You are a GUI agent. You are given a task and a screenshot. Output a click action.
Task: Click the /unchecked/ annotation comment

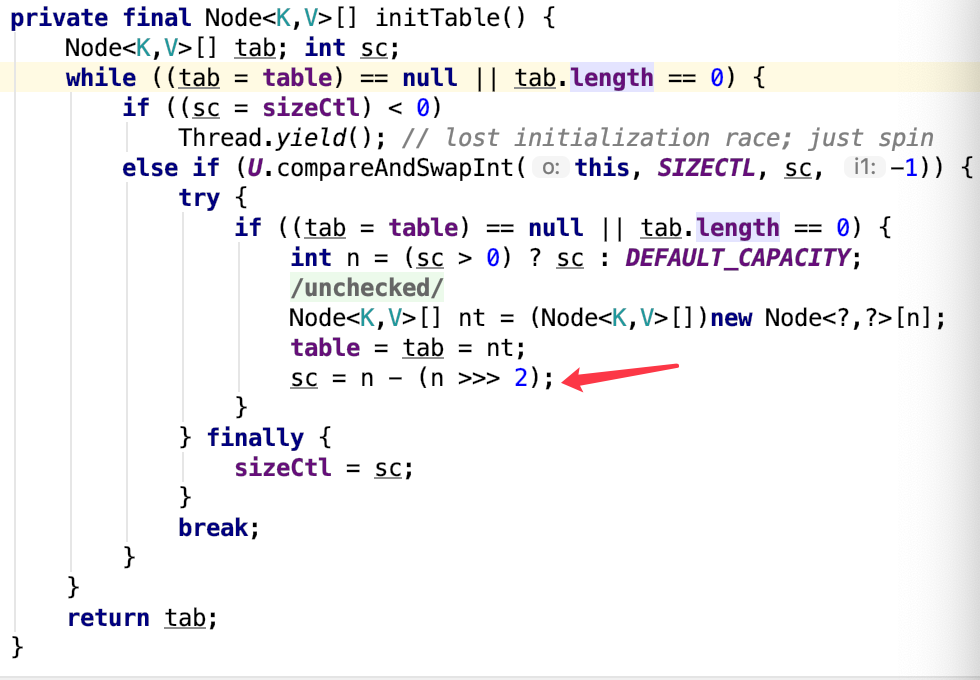367,288
